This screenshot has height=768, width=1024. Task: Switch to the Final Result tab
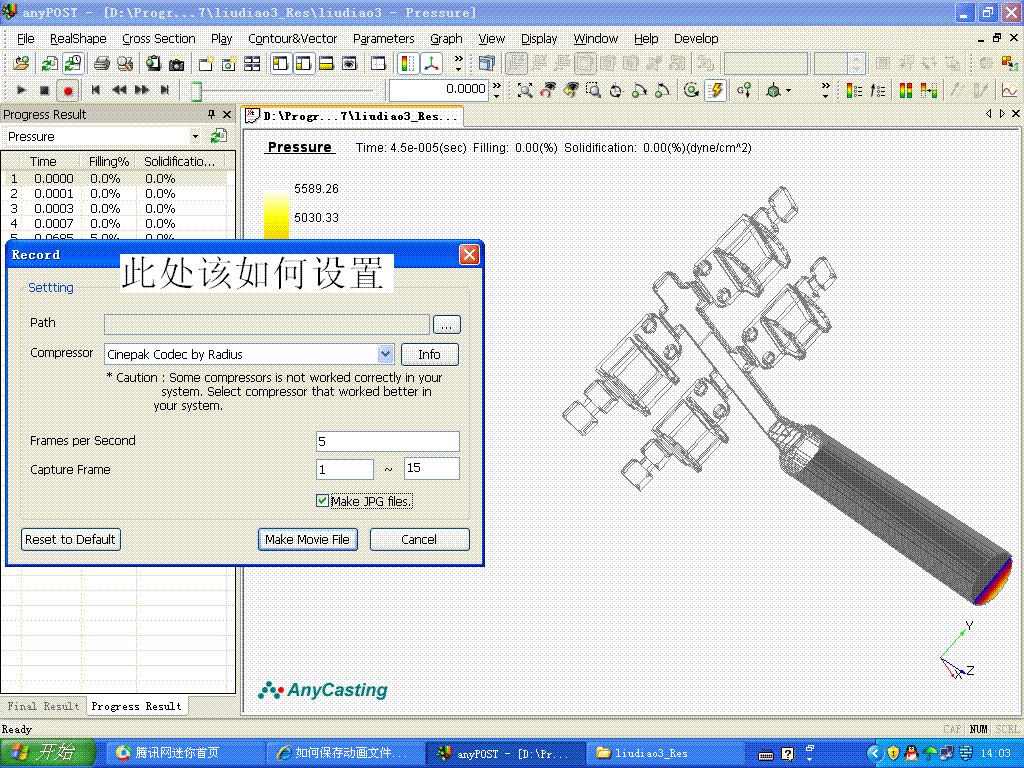(x=43, y=706)
